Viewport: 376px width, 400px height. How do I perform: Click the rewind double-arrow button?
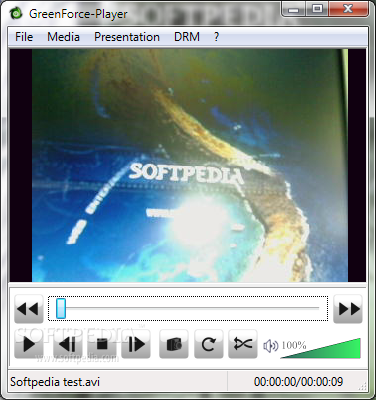tap(29, 309)
